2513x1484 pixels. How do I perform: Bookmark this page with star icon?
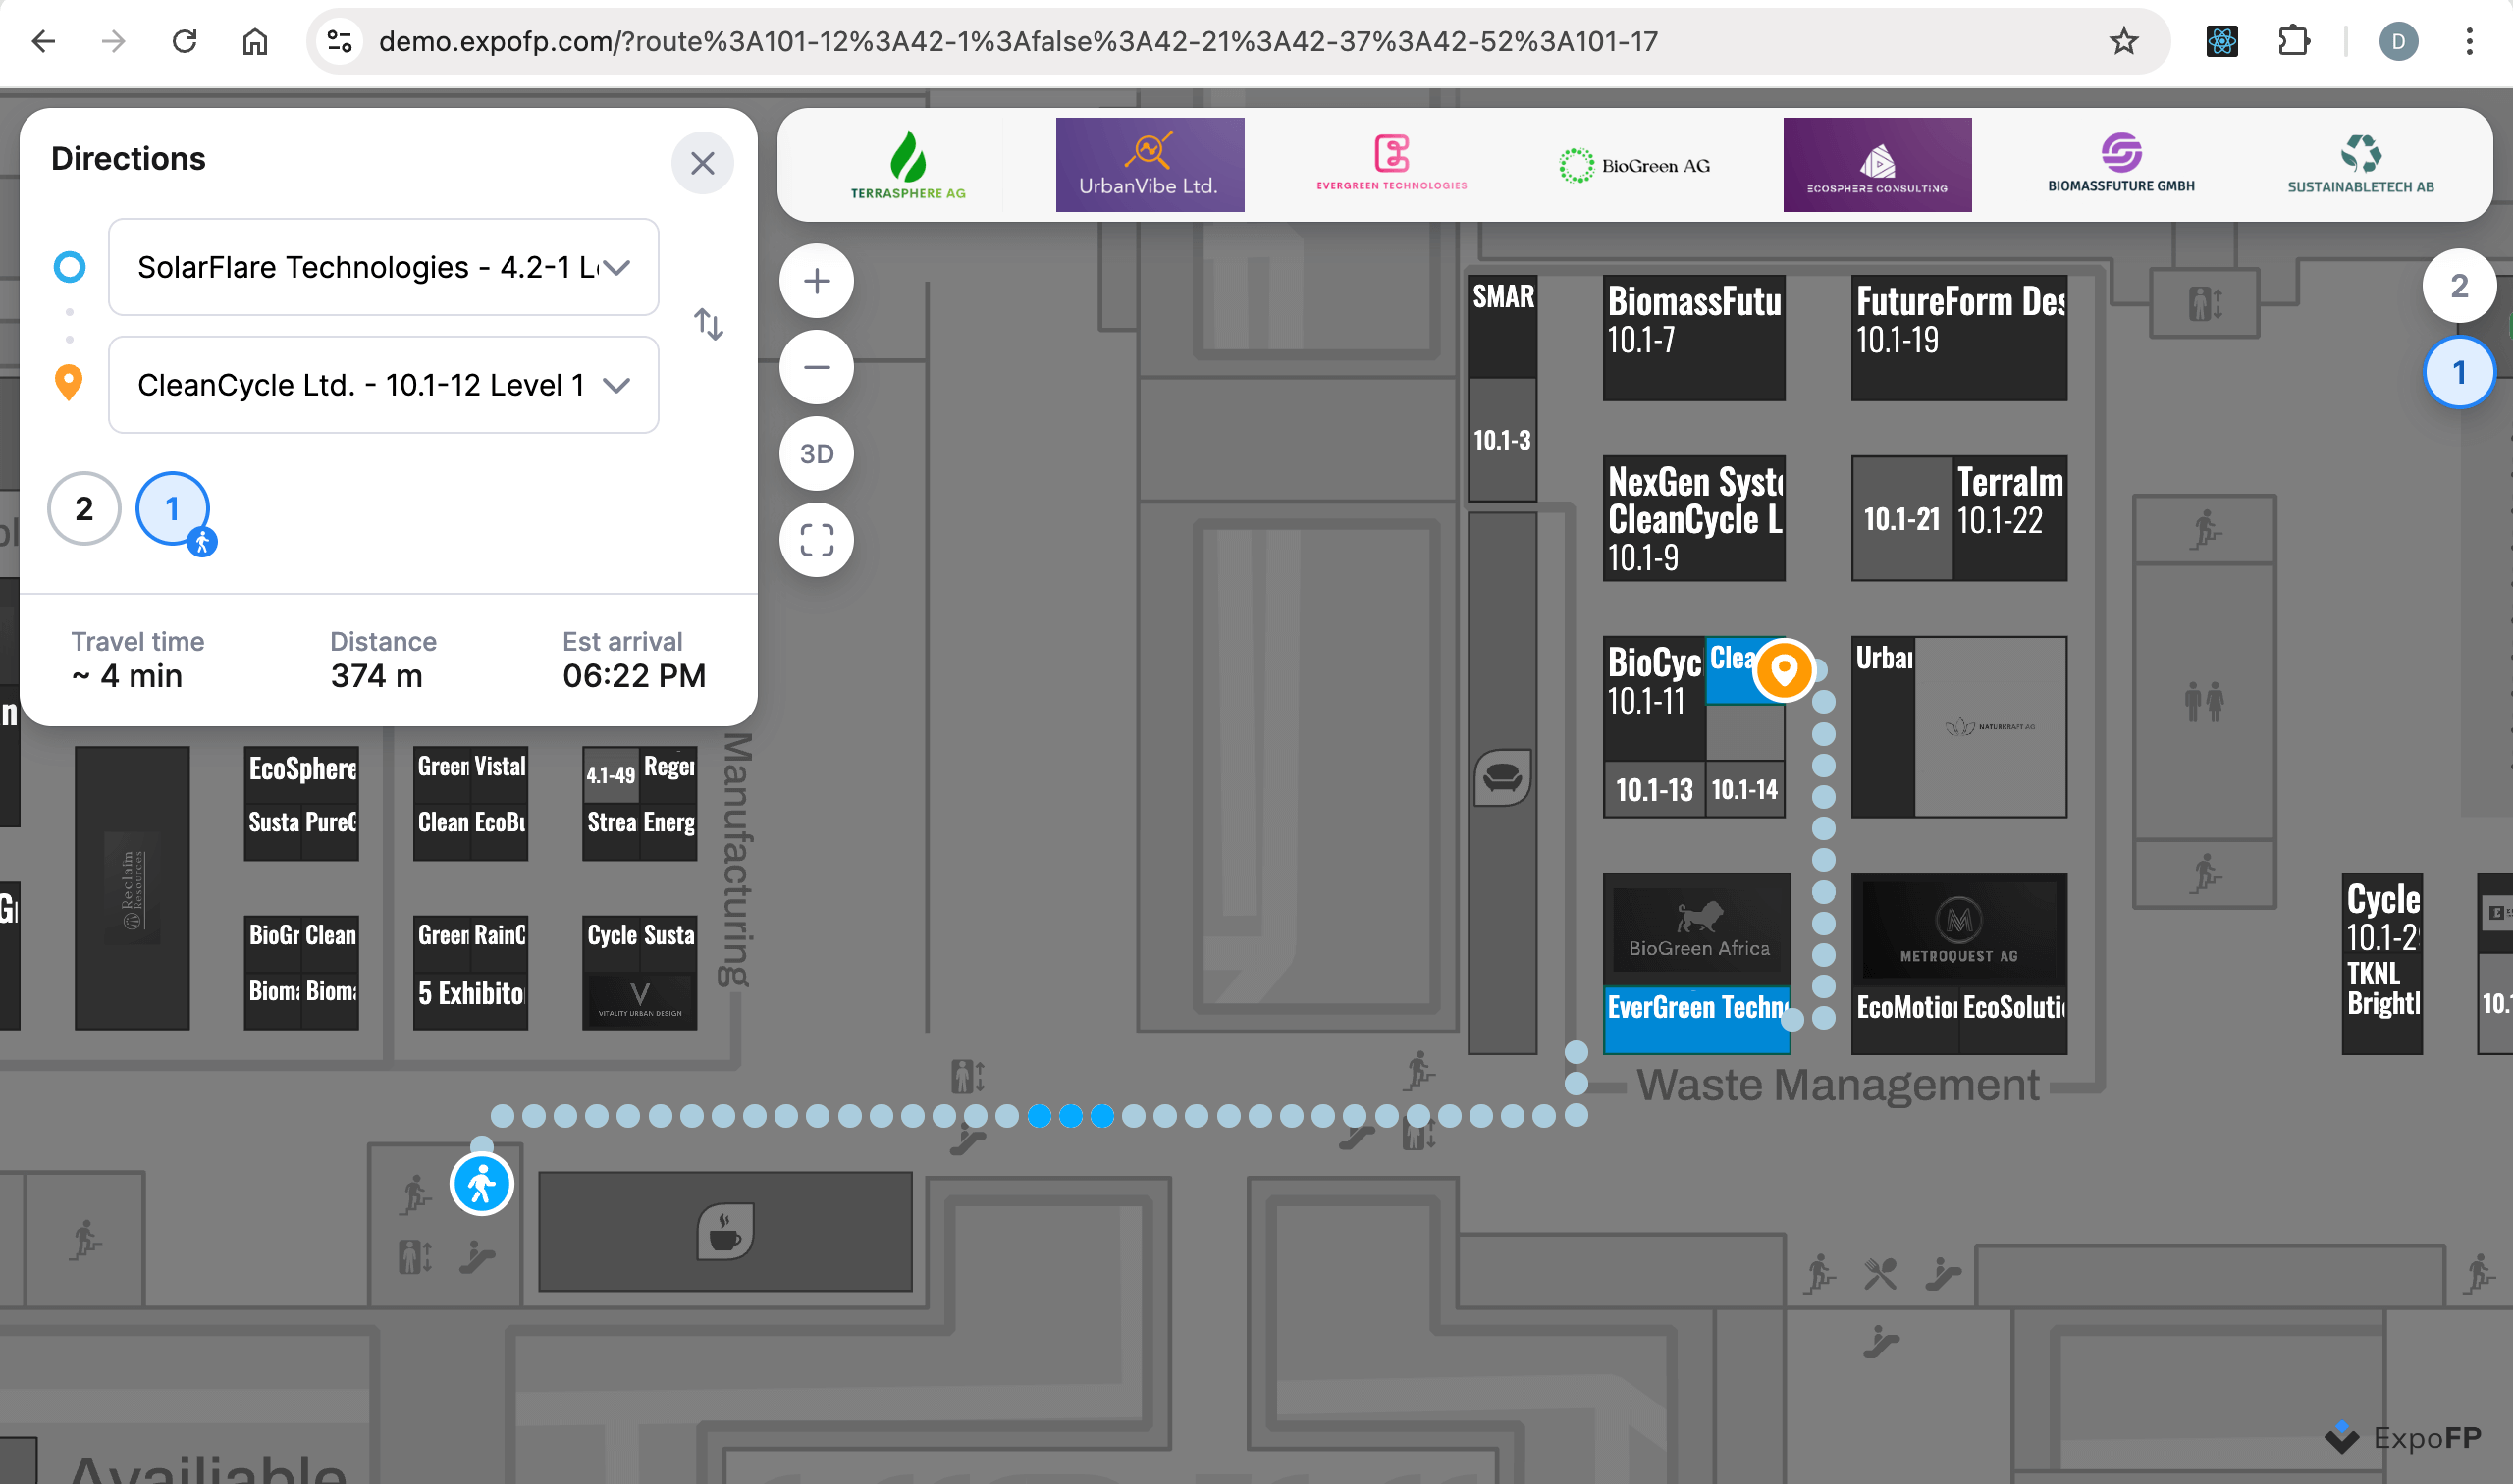click(x=2123, y=41)
